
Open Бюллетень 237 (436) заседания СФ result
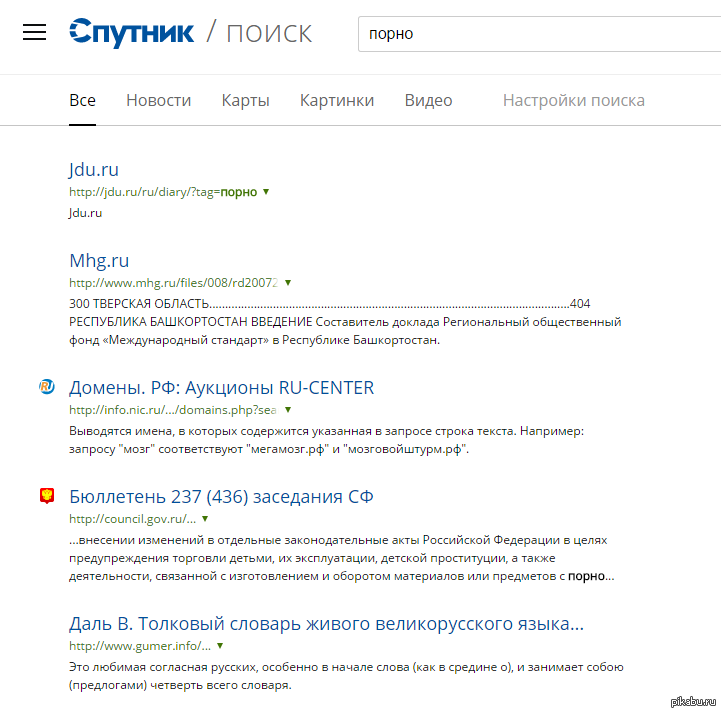tap(221, 497)
